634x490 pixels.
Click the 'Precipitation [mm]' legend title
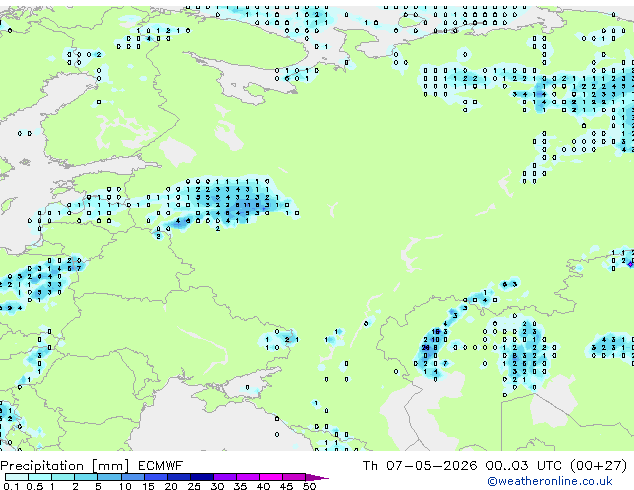click(65, 466)
